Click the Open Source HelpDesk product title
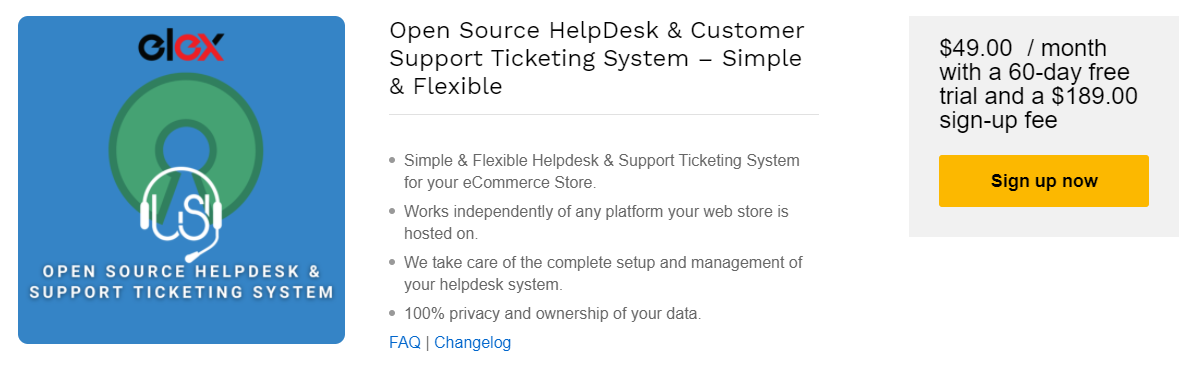Viewport: 1198px width, 366px height. click(596, 58)
